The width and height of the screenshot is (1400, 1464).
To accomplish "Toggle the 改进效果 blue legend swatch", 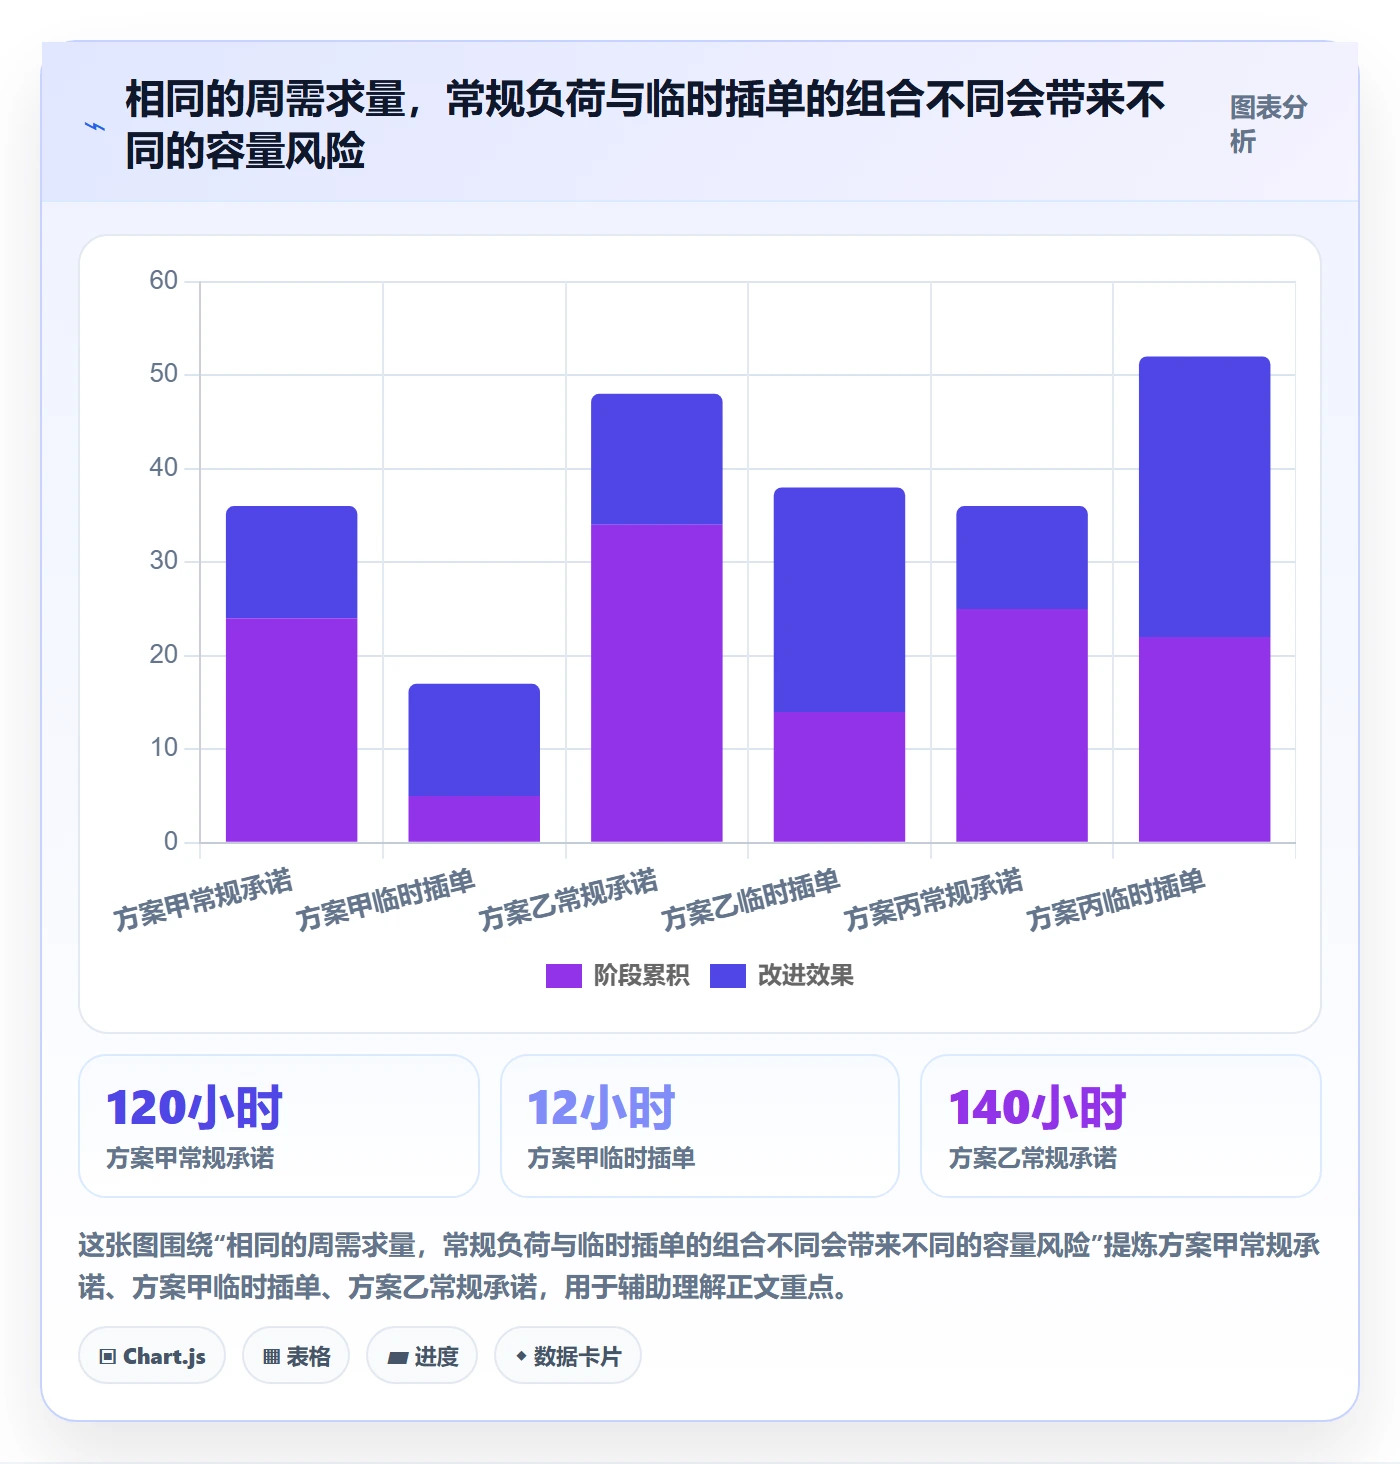I will click(727, 976).
